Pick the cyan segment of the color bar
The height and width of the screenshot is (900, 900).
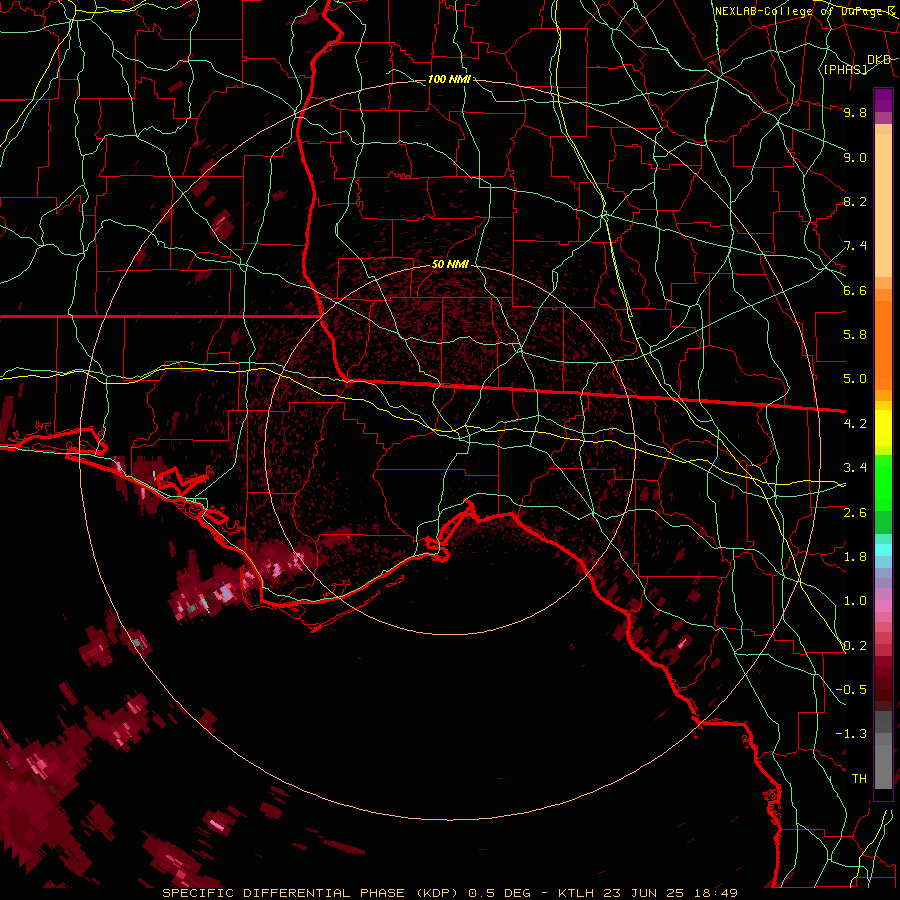883,550
